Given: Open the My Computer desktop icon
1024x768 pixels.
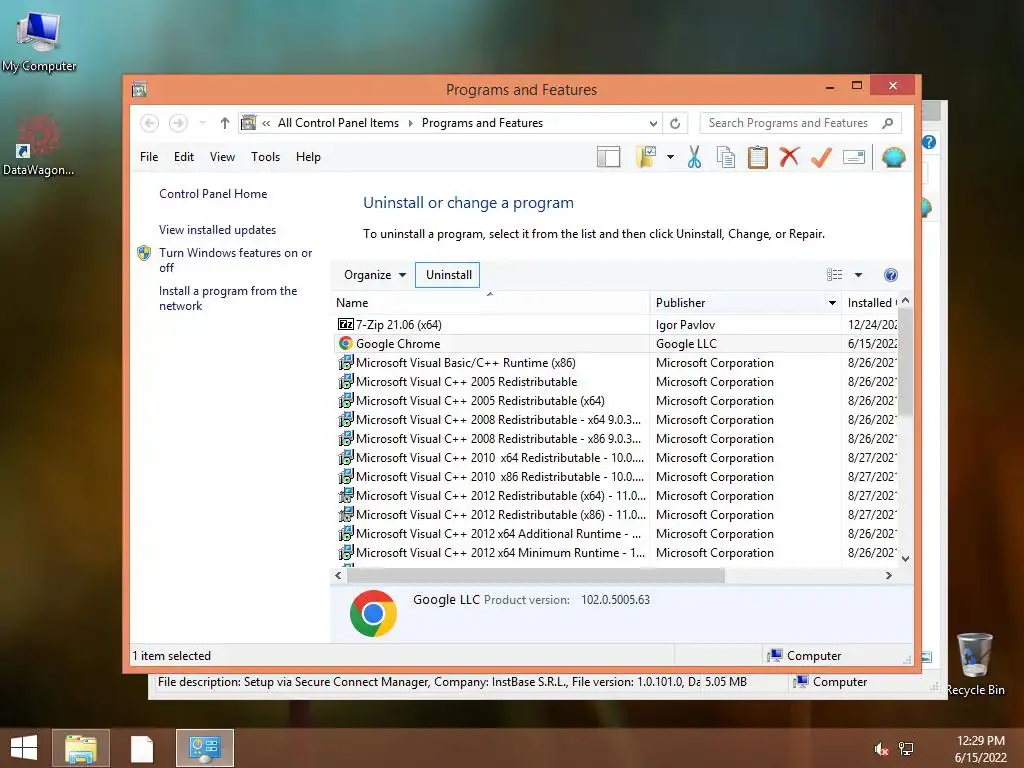Looking at the screenshot, I should coord(39,40).
